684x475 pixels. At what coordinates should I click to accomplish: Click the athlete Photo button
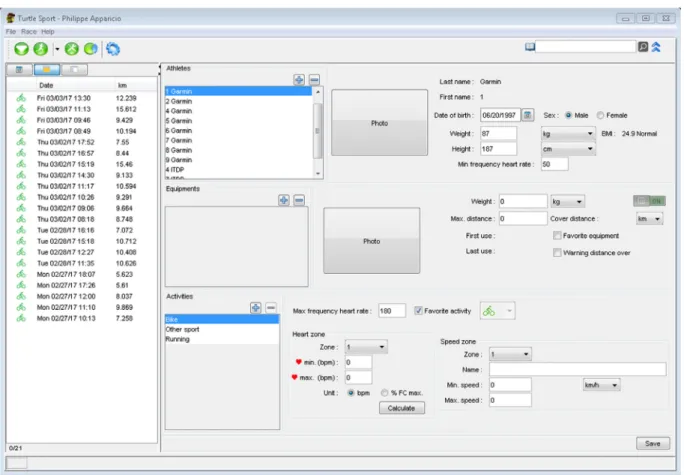[x=379, y=123]
